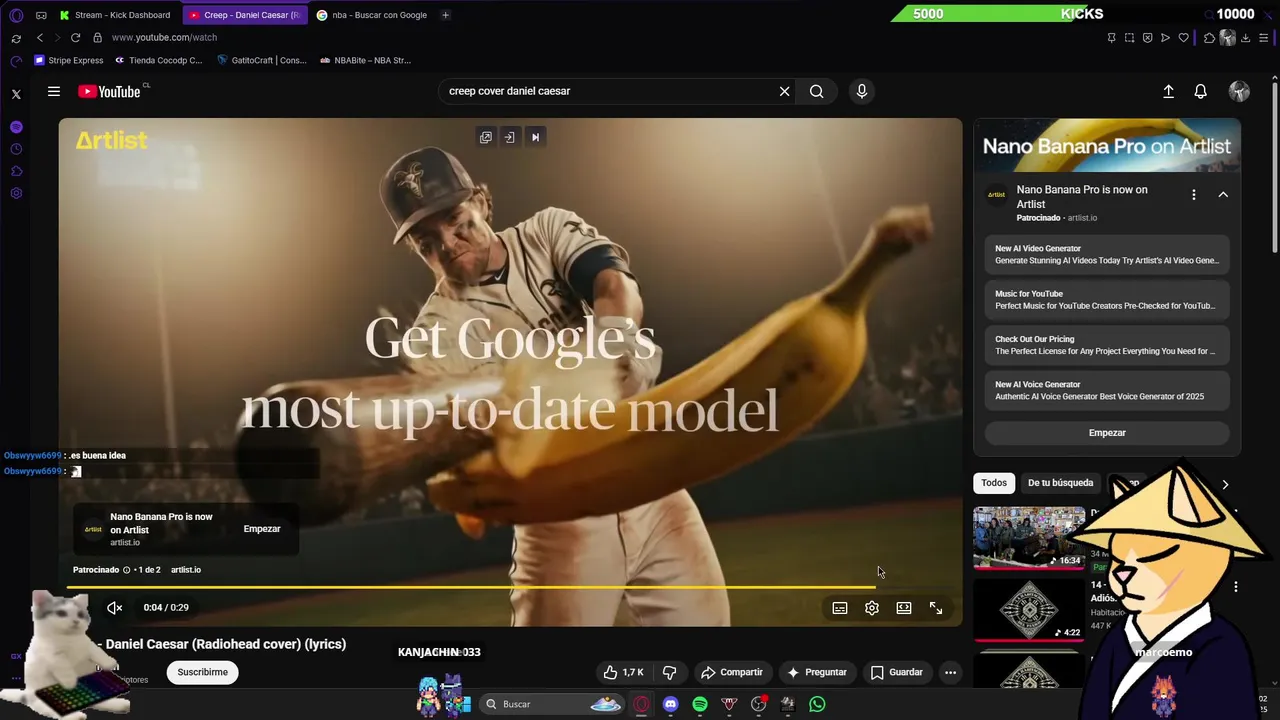
Task: Like the video with 1,7 K thumbs up
Action: (x=623, y=672)
